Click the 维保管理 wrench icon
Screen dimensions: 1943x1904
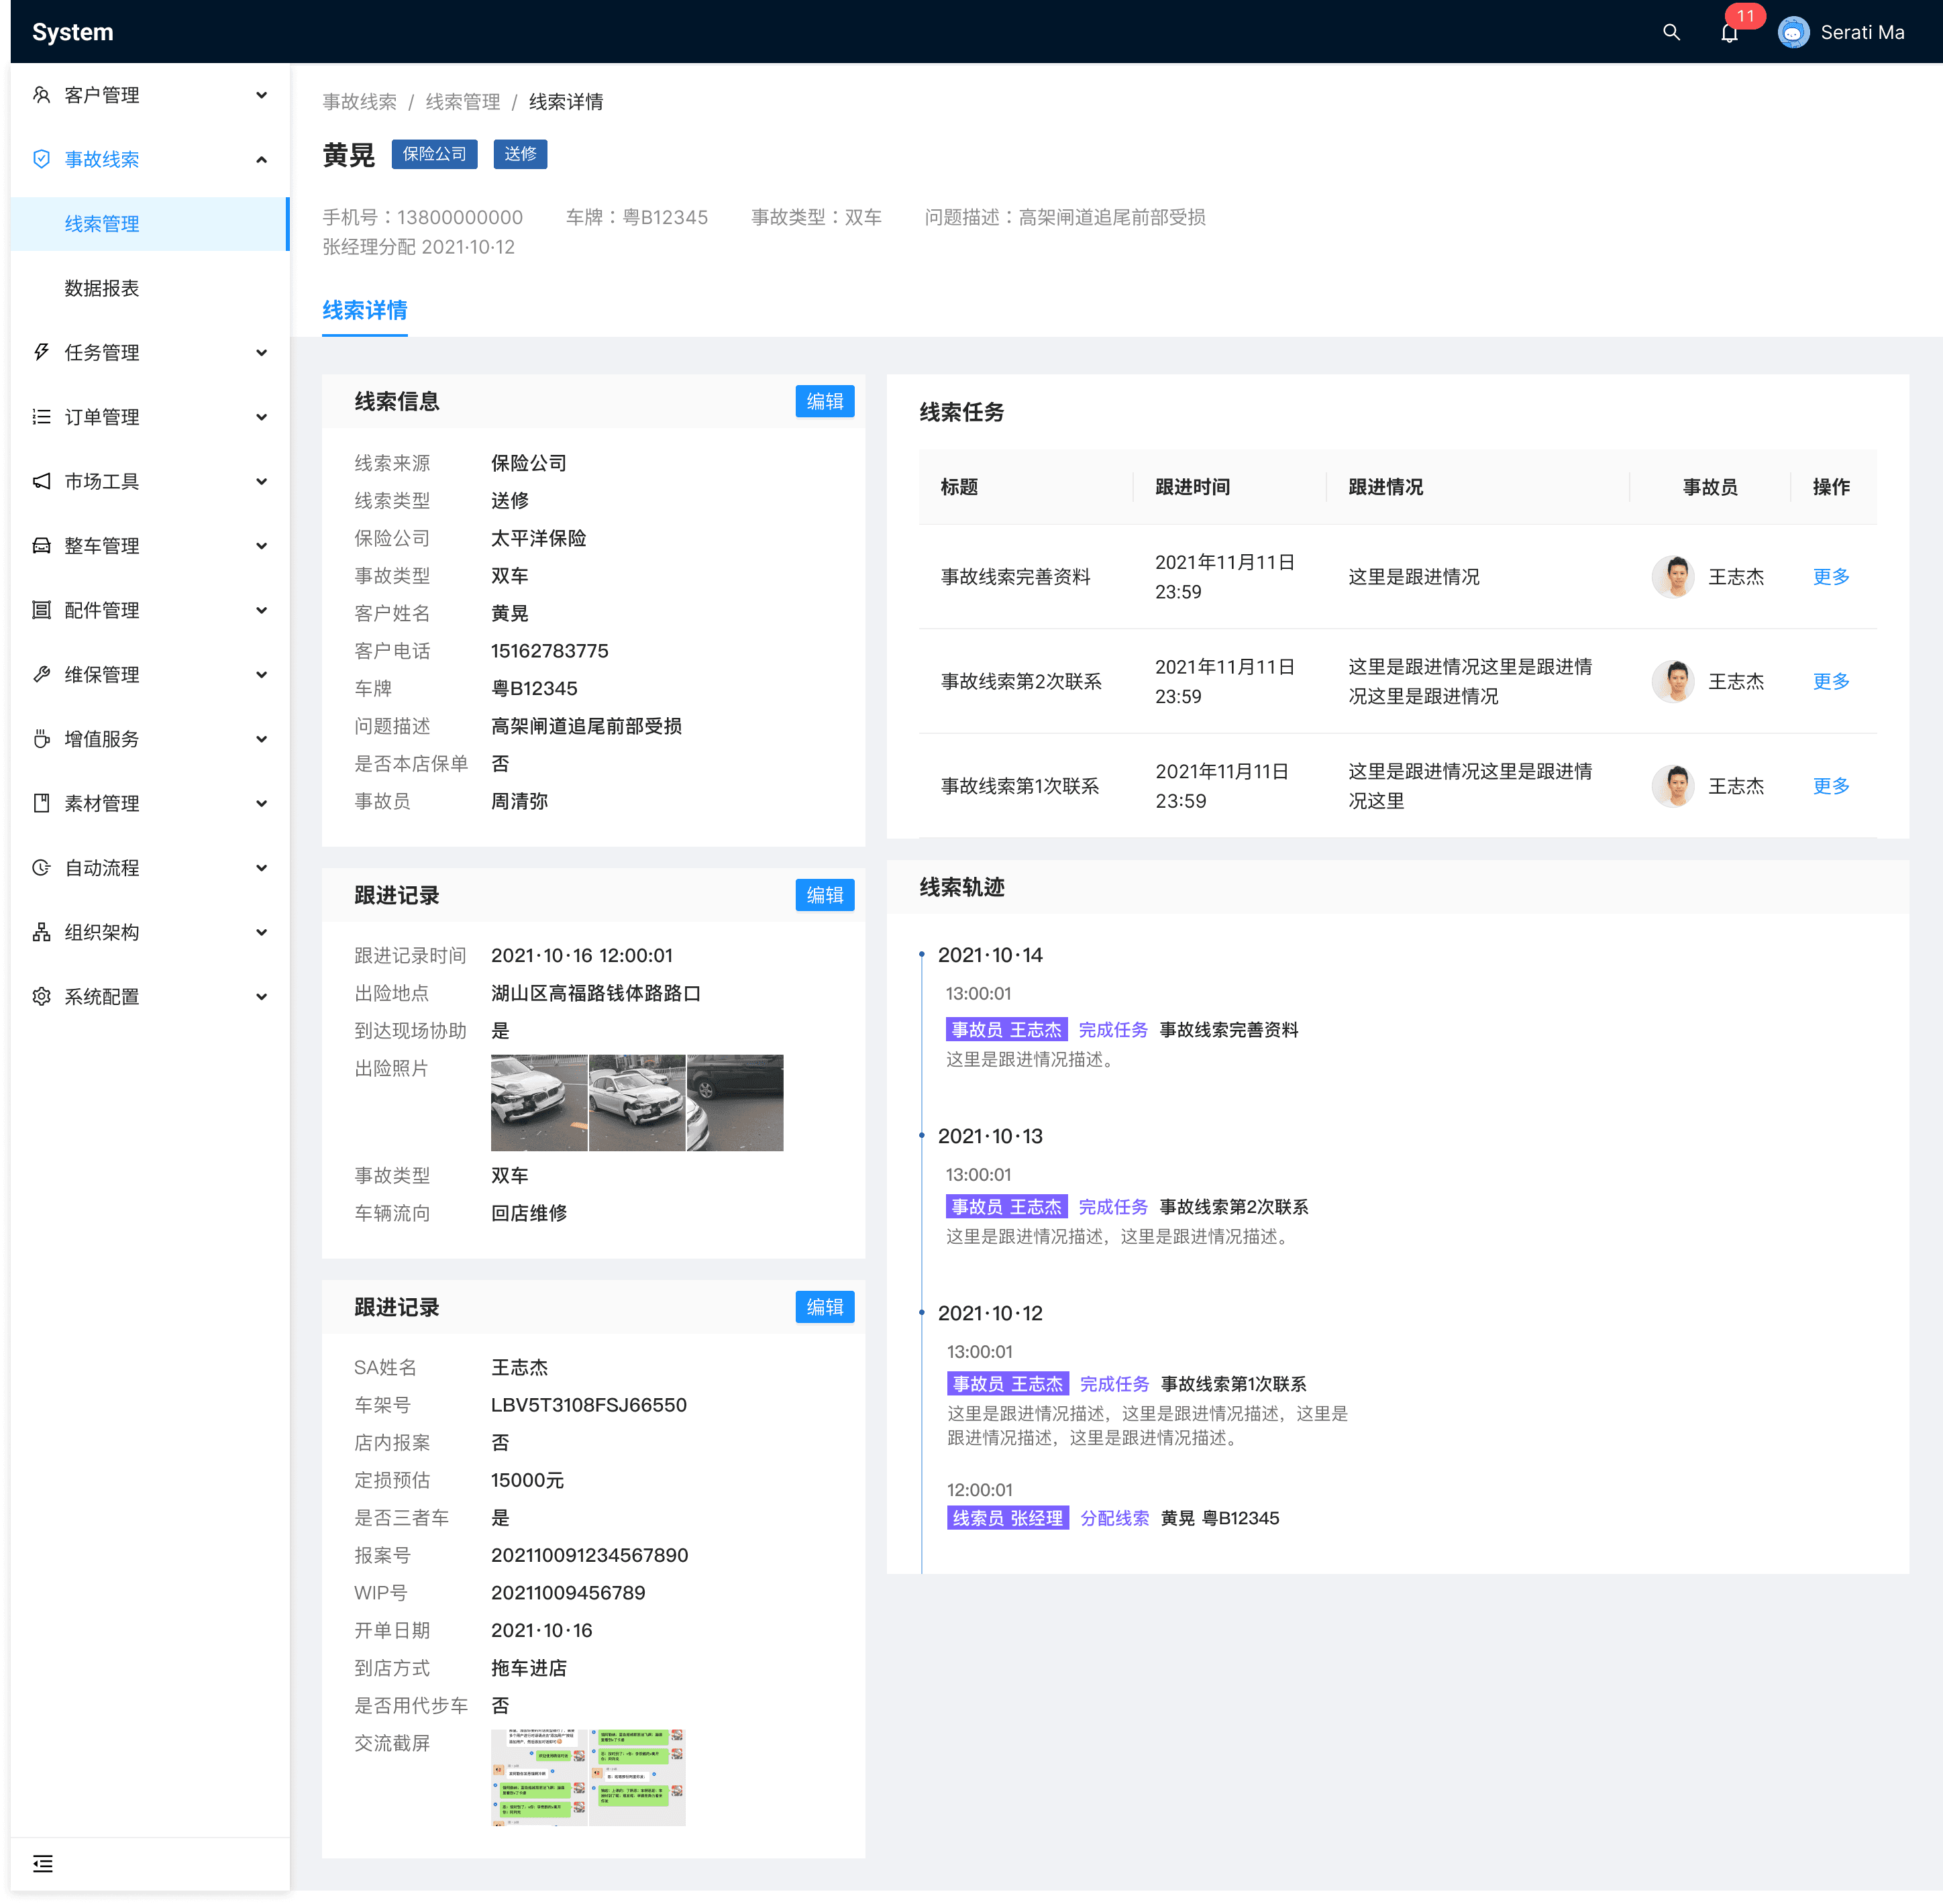coord(41,674)
